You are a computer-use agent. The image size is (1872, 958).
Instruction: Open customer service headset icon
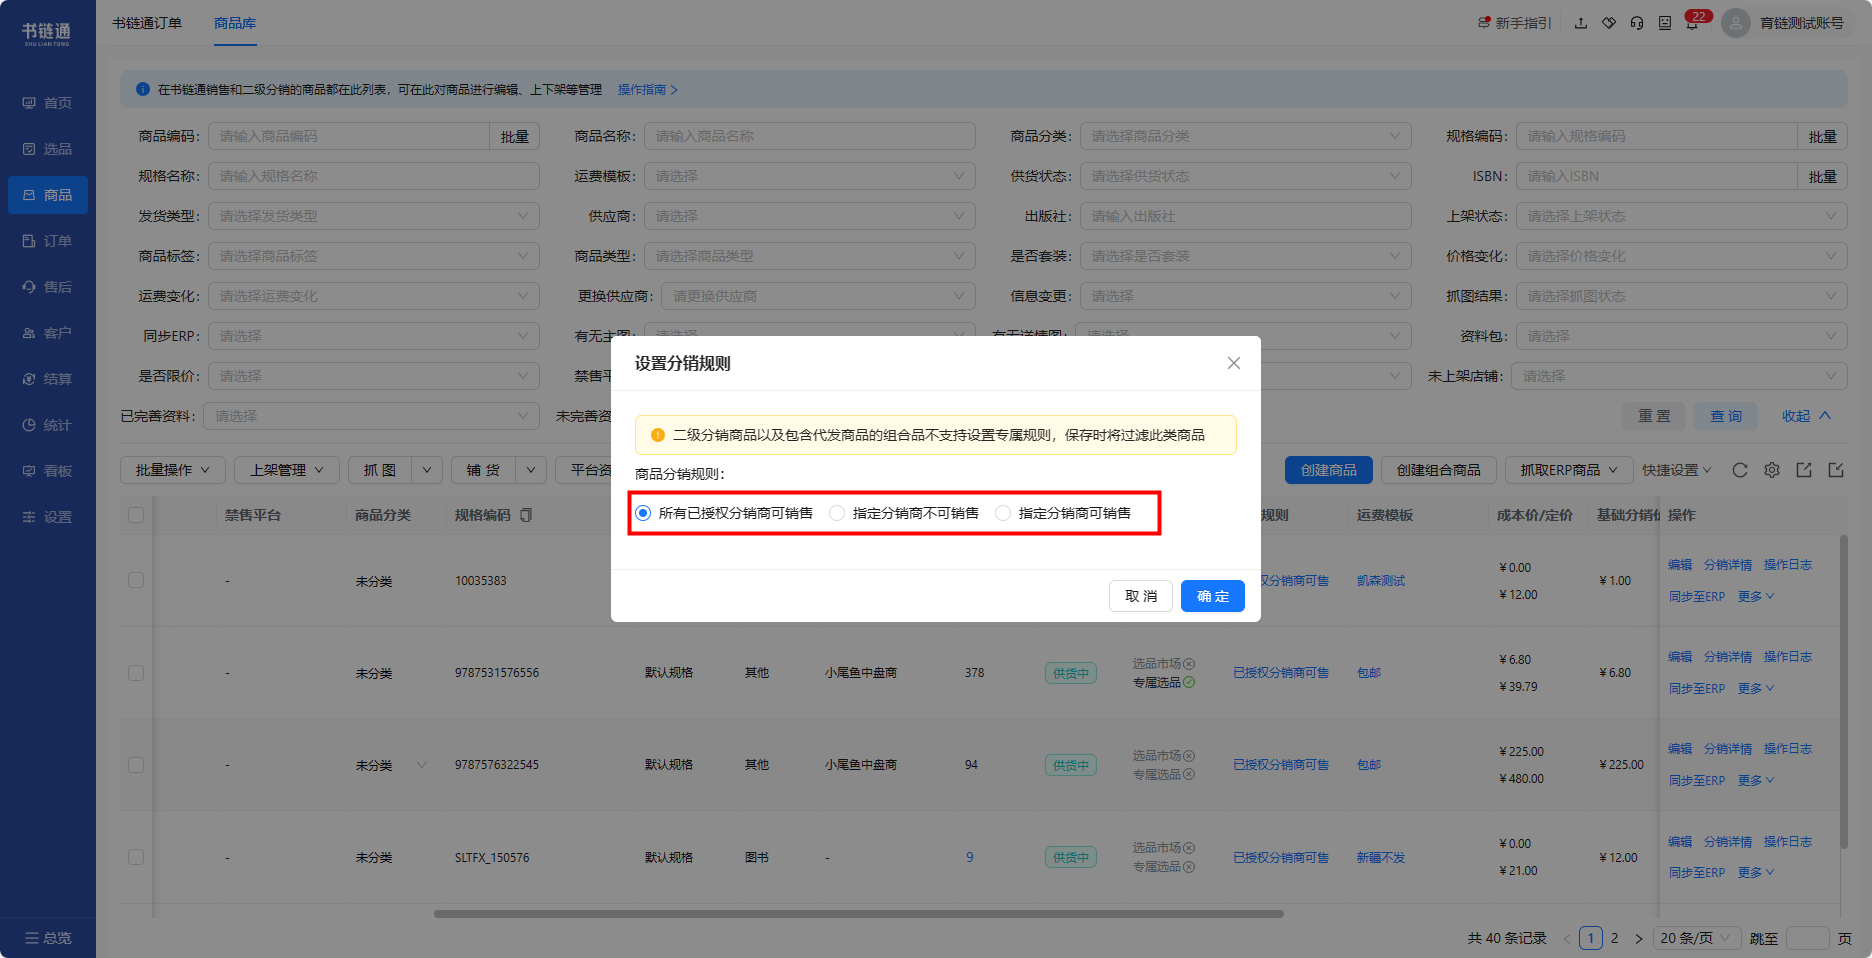click(x=1637, y=23)
